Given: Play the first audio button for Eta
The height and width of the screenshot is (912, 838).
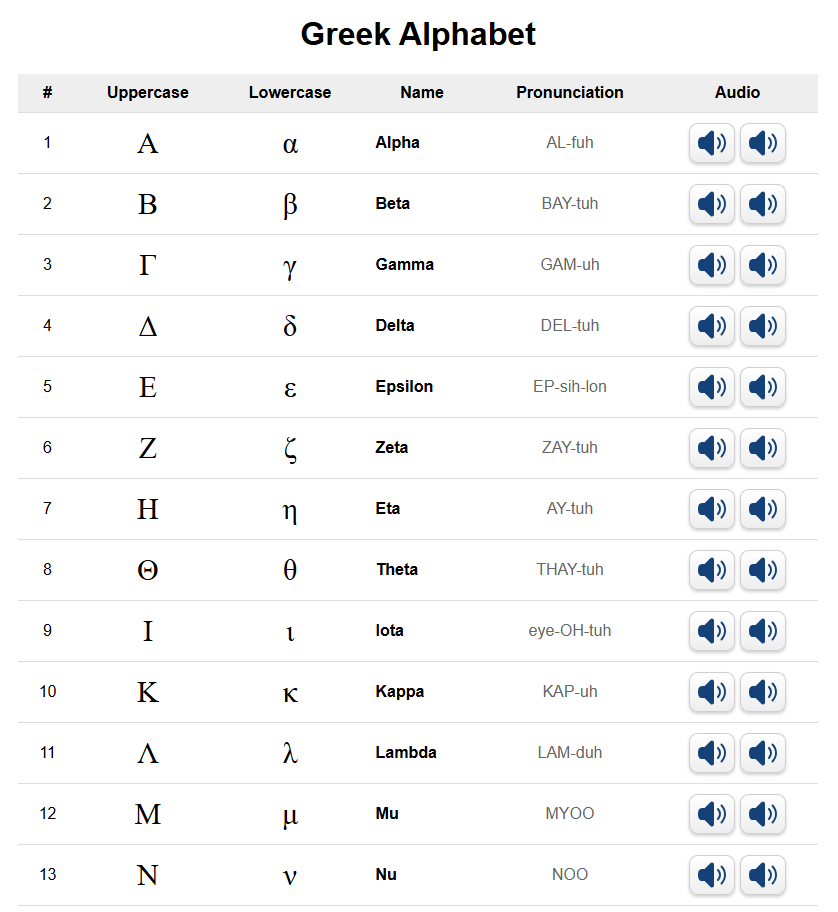Looking at the screenshot, I should pyautogui.click(x=711, y=509).
